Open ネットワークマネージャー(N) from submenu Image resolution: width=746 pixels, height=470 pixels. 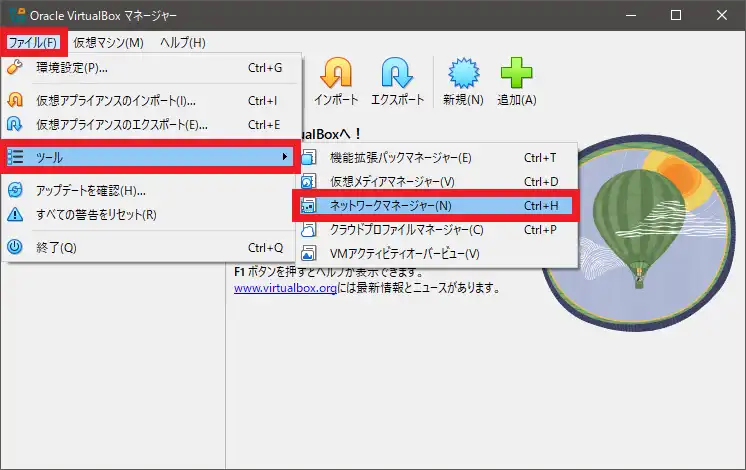[x=435, y=206]
